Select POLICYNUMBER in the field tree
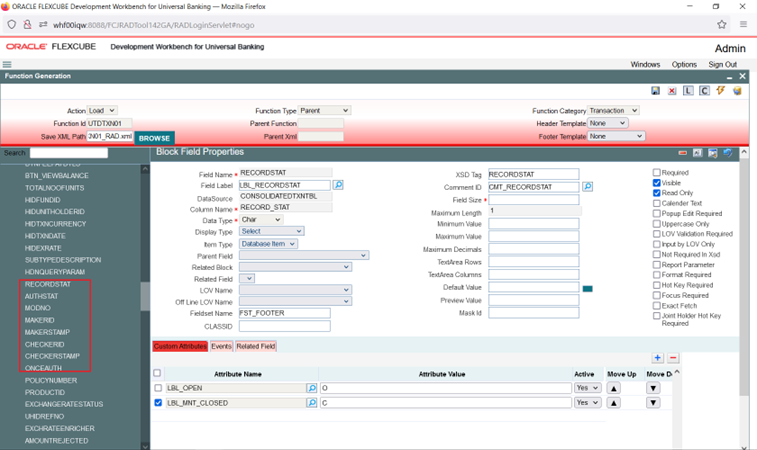This screenshot has height=450, width=757. click(x=51, y=380)
